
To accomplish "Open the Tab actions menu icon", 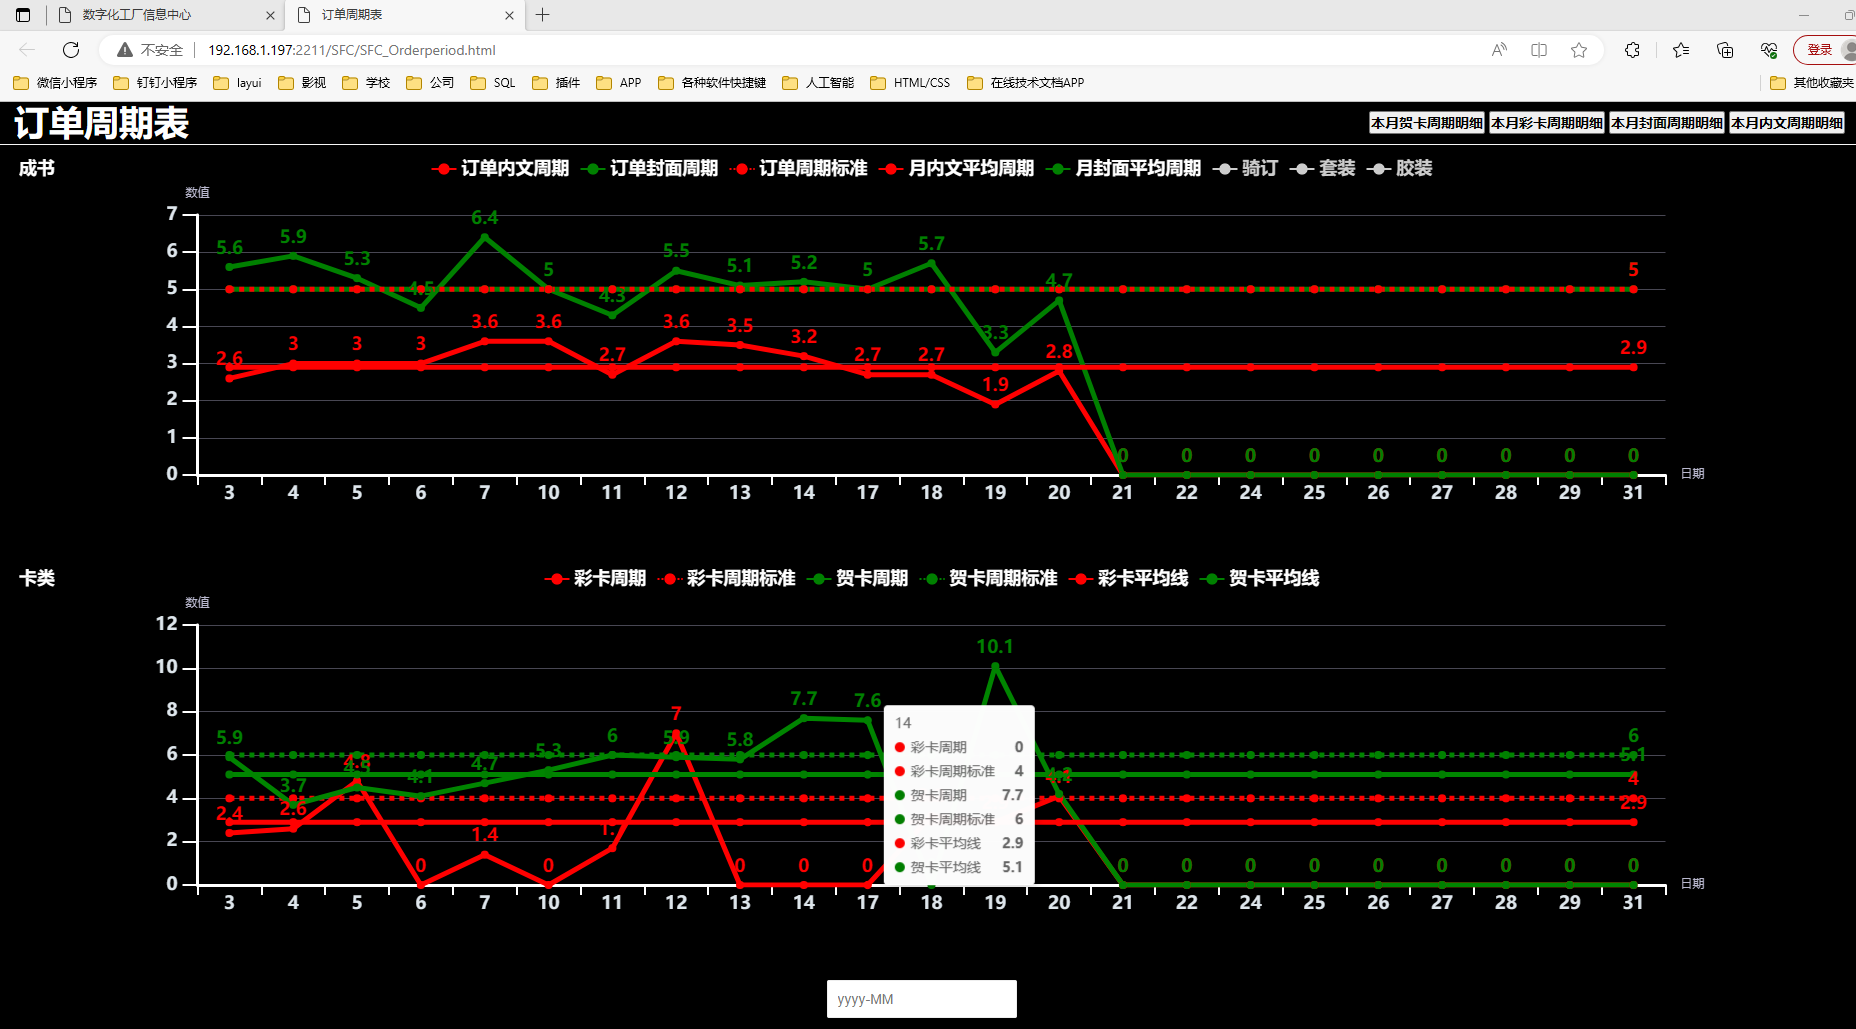I will 23,15.
